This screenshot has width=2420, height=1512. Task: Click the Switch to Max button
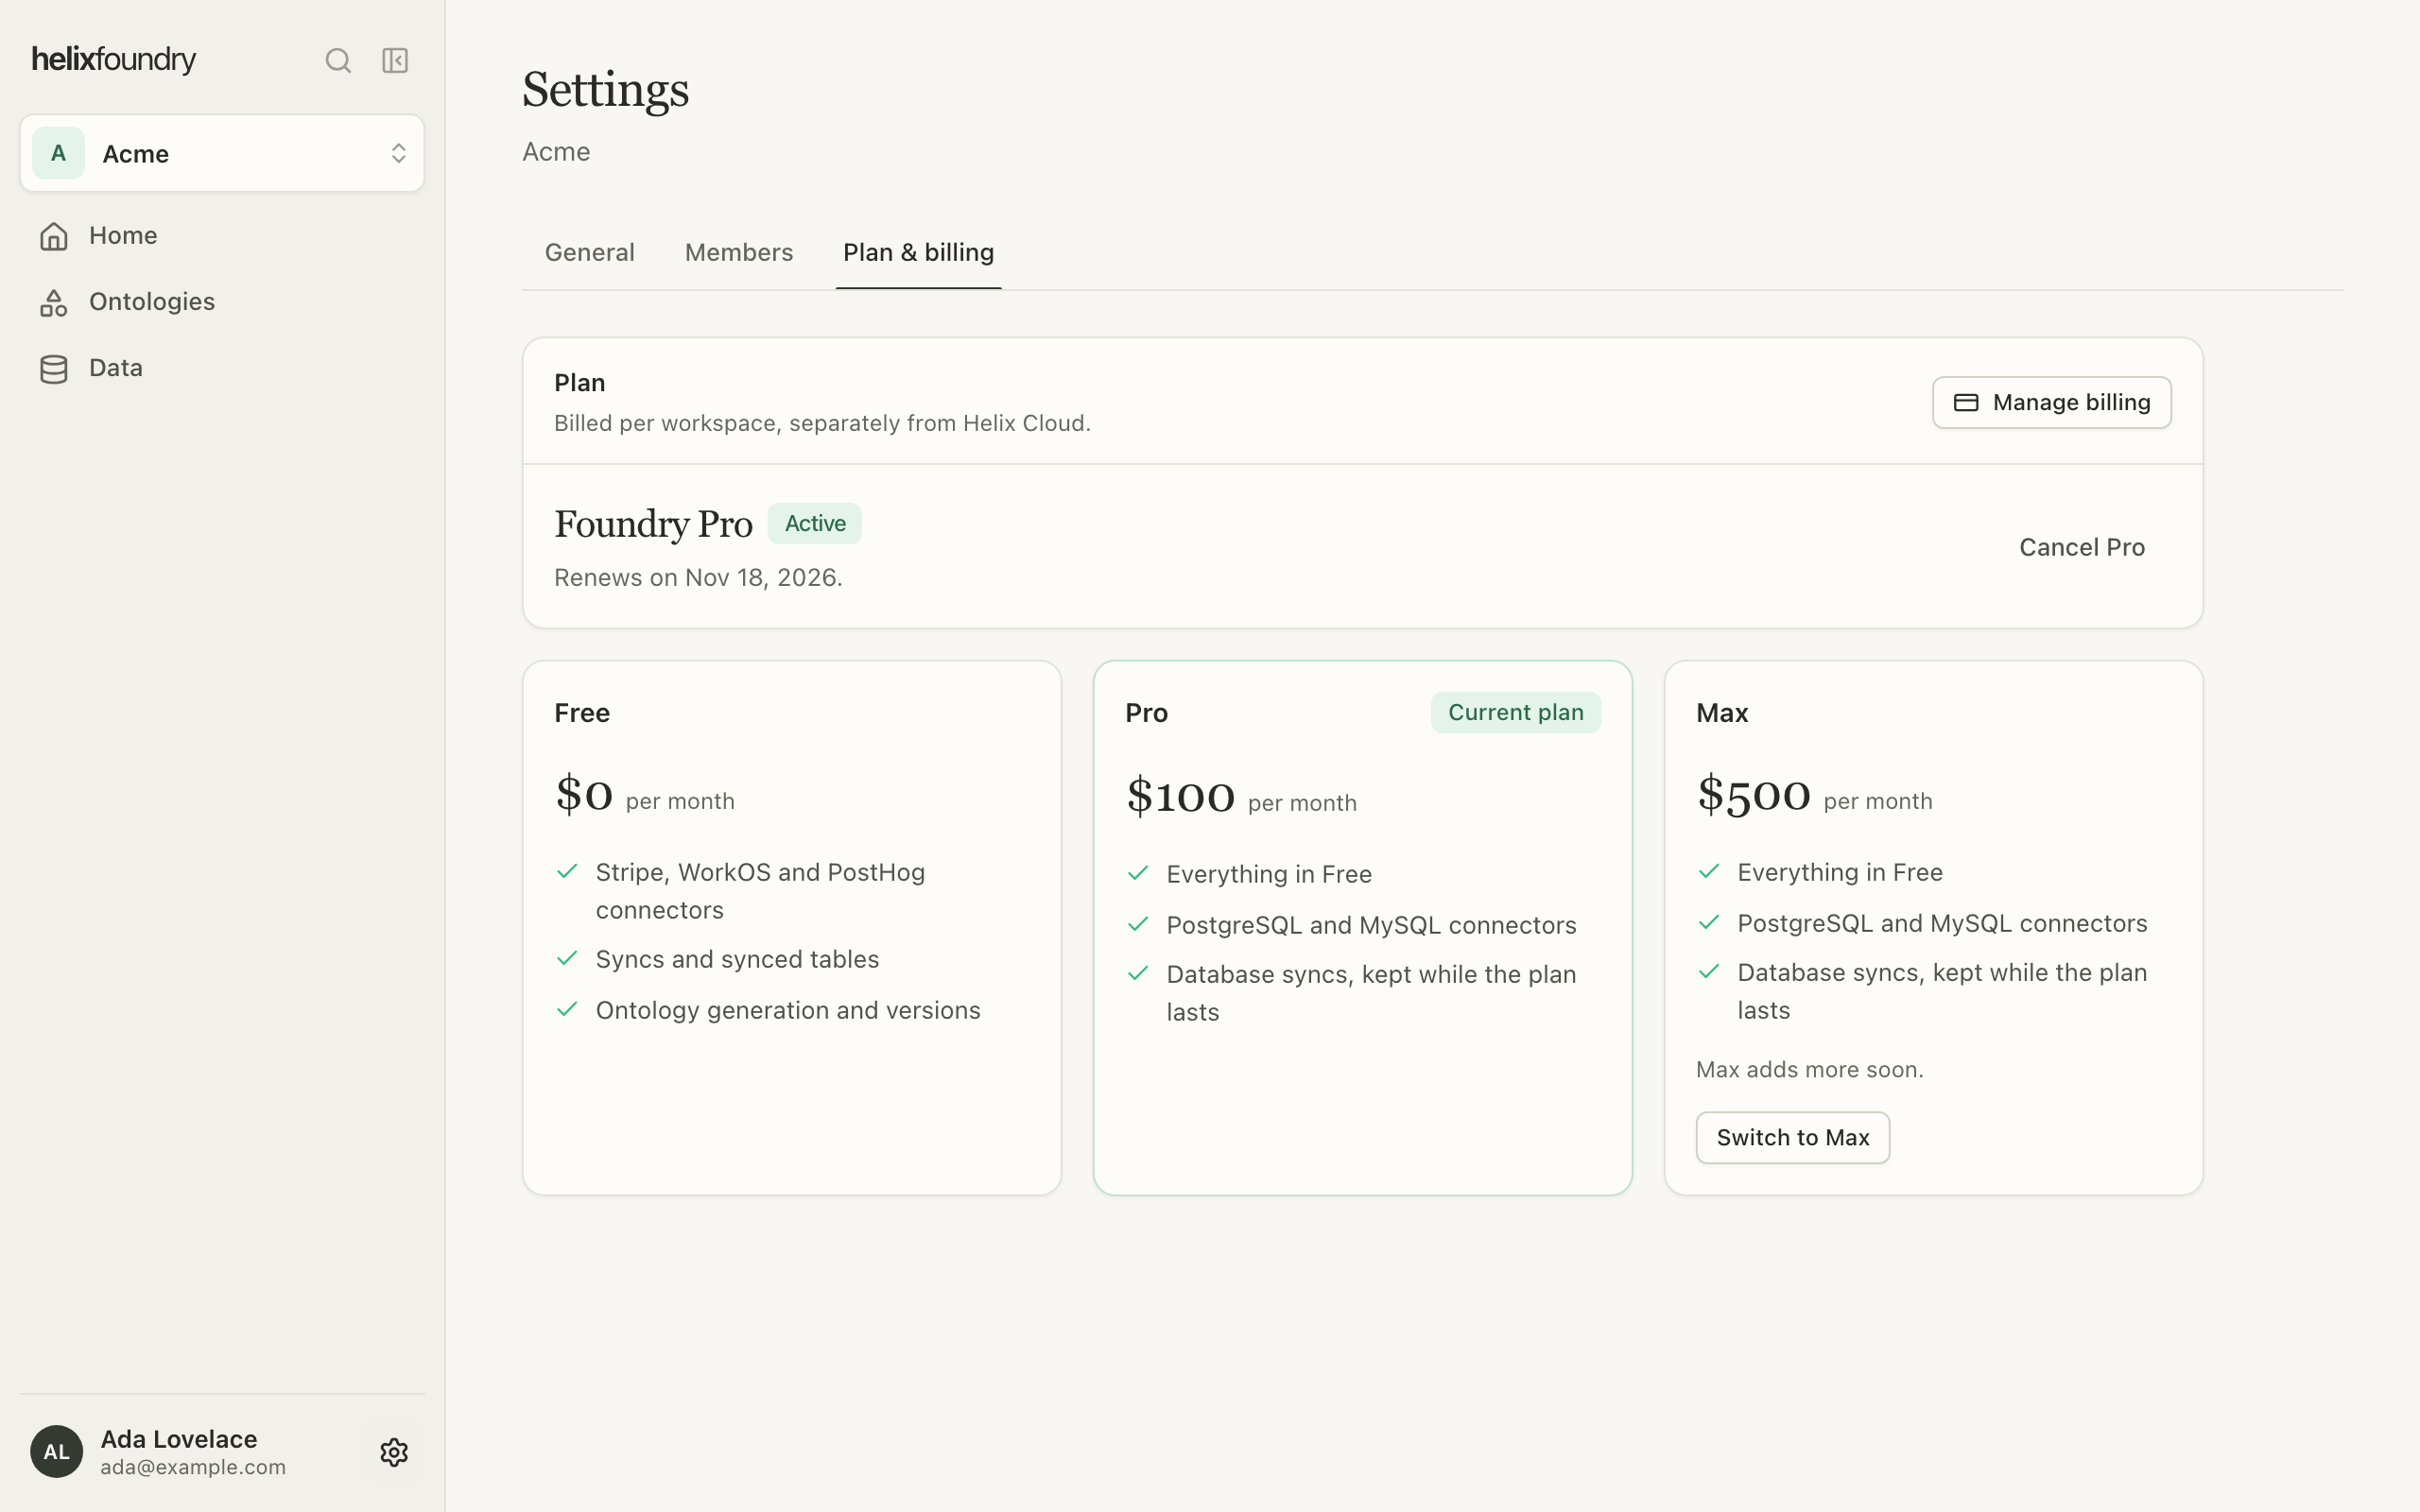(1792, 1137)
